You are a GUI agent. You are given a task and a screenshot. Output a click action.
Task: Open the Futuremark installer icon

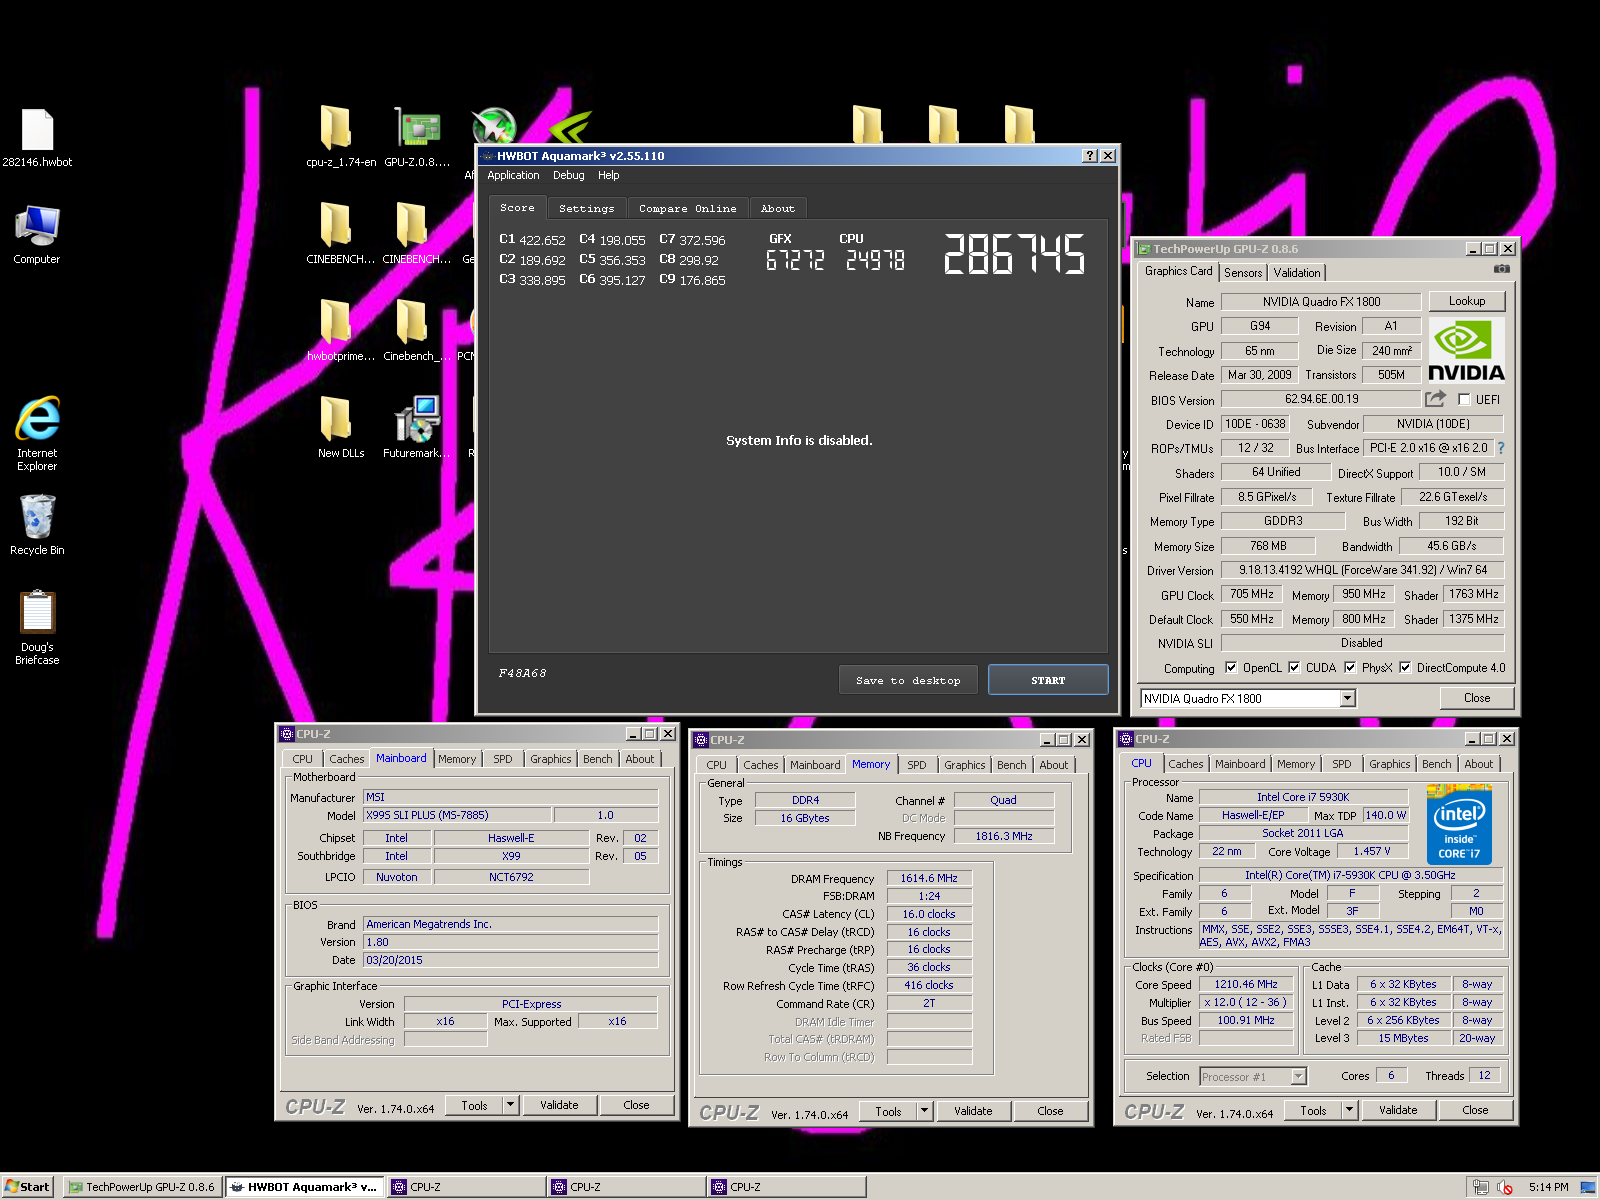pos(417,428)
